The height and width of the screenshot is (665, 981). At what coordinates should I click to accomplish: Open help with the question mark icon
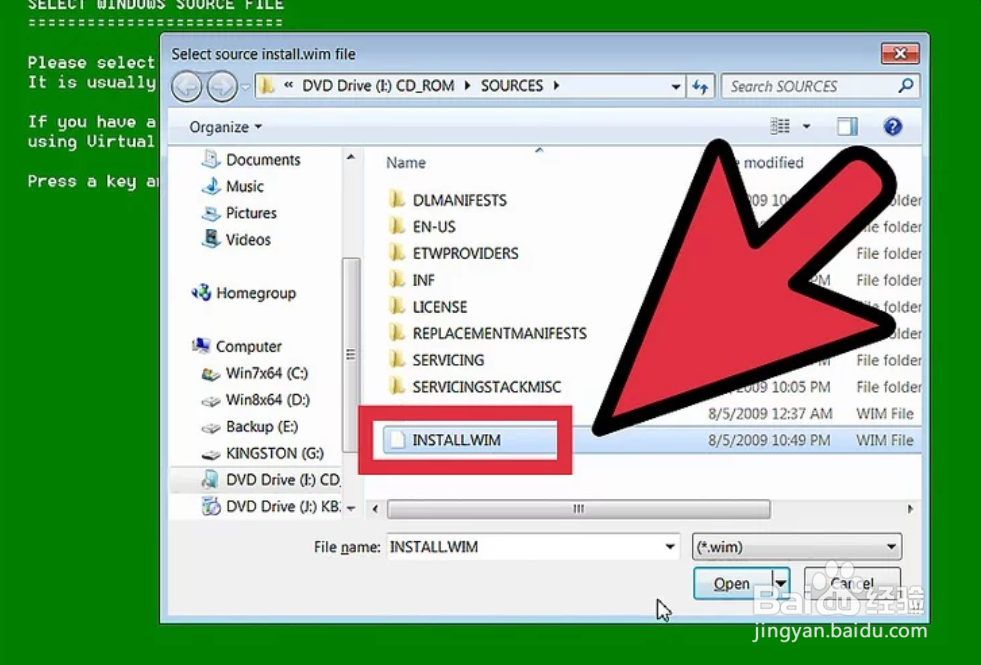[893, 126]
